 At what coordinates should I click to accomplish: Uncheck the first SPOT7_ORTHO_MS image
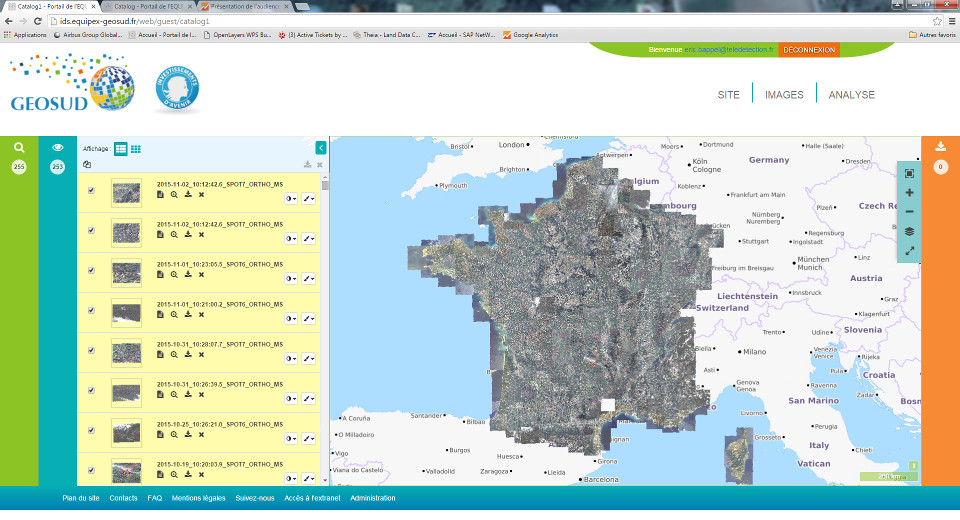point(92,190)
